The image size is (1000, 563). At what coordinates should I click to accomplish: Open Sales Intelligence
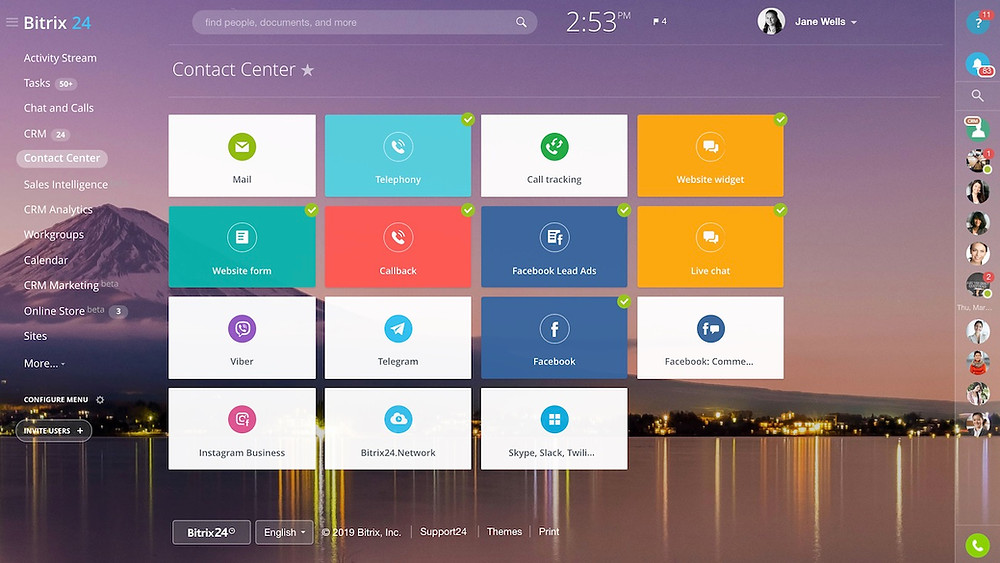pyautogui.click(x=66, y=184)
